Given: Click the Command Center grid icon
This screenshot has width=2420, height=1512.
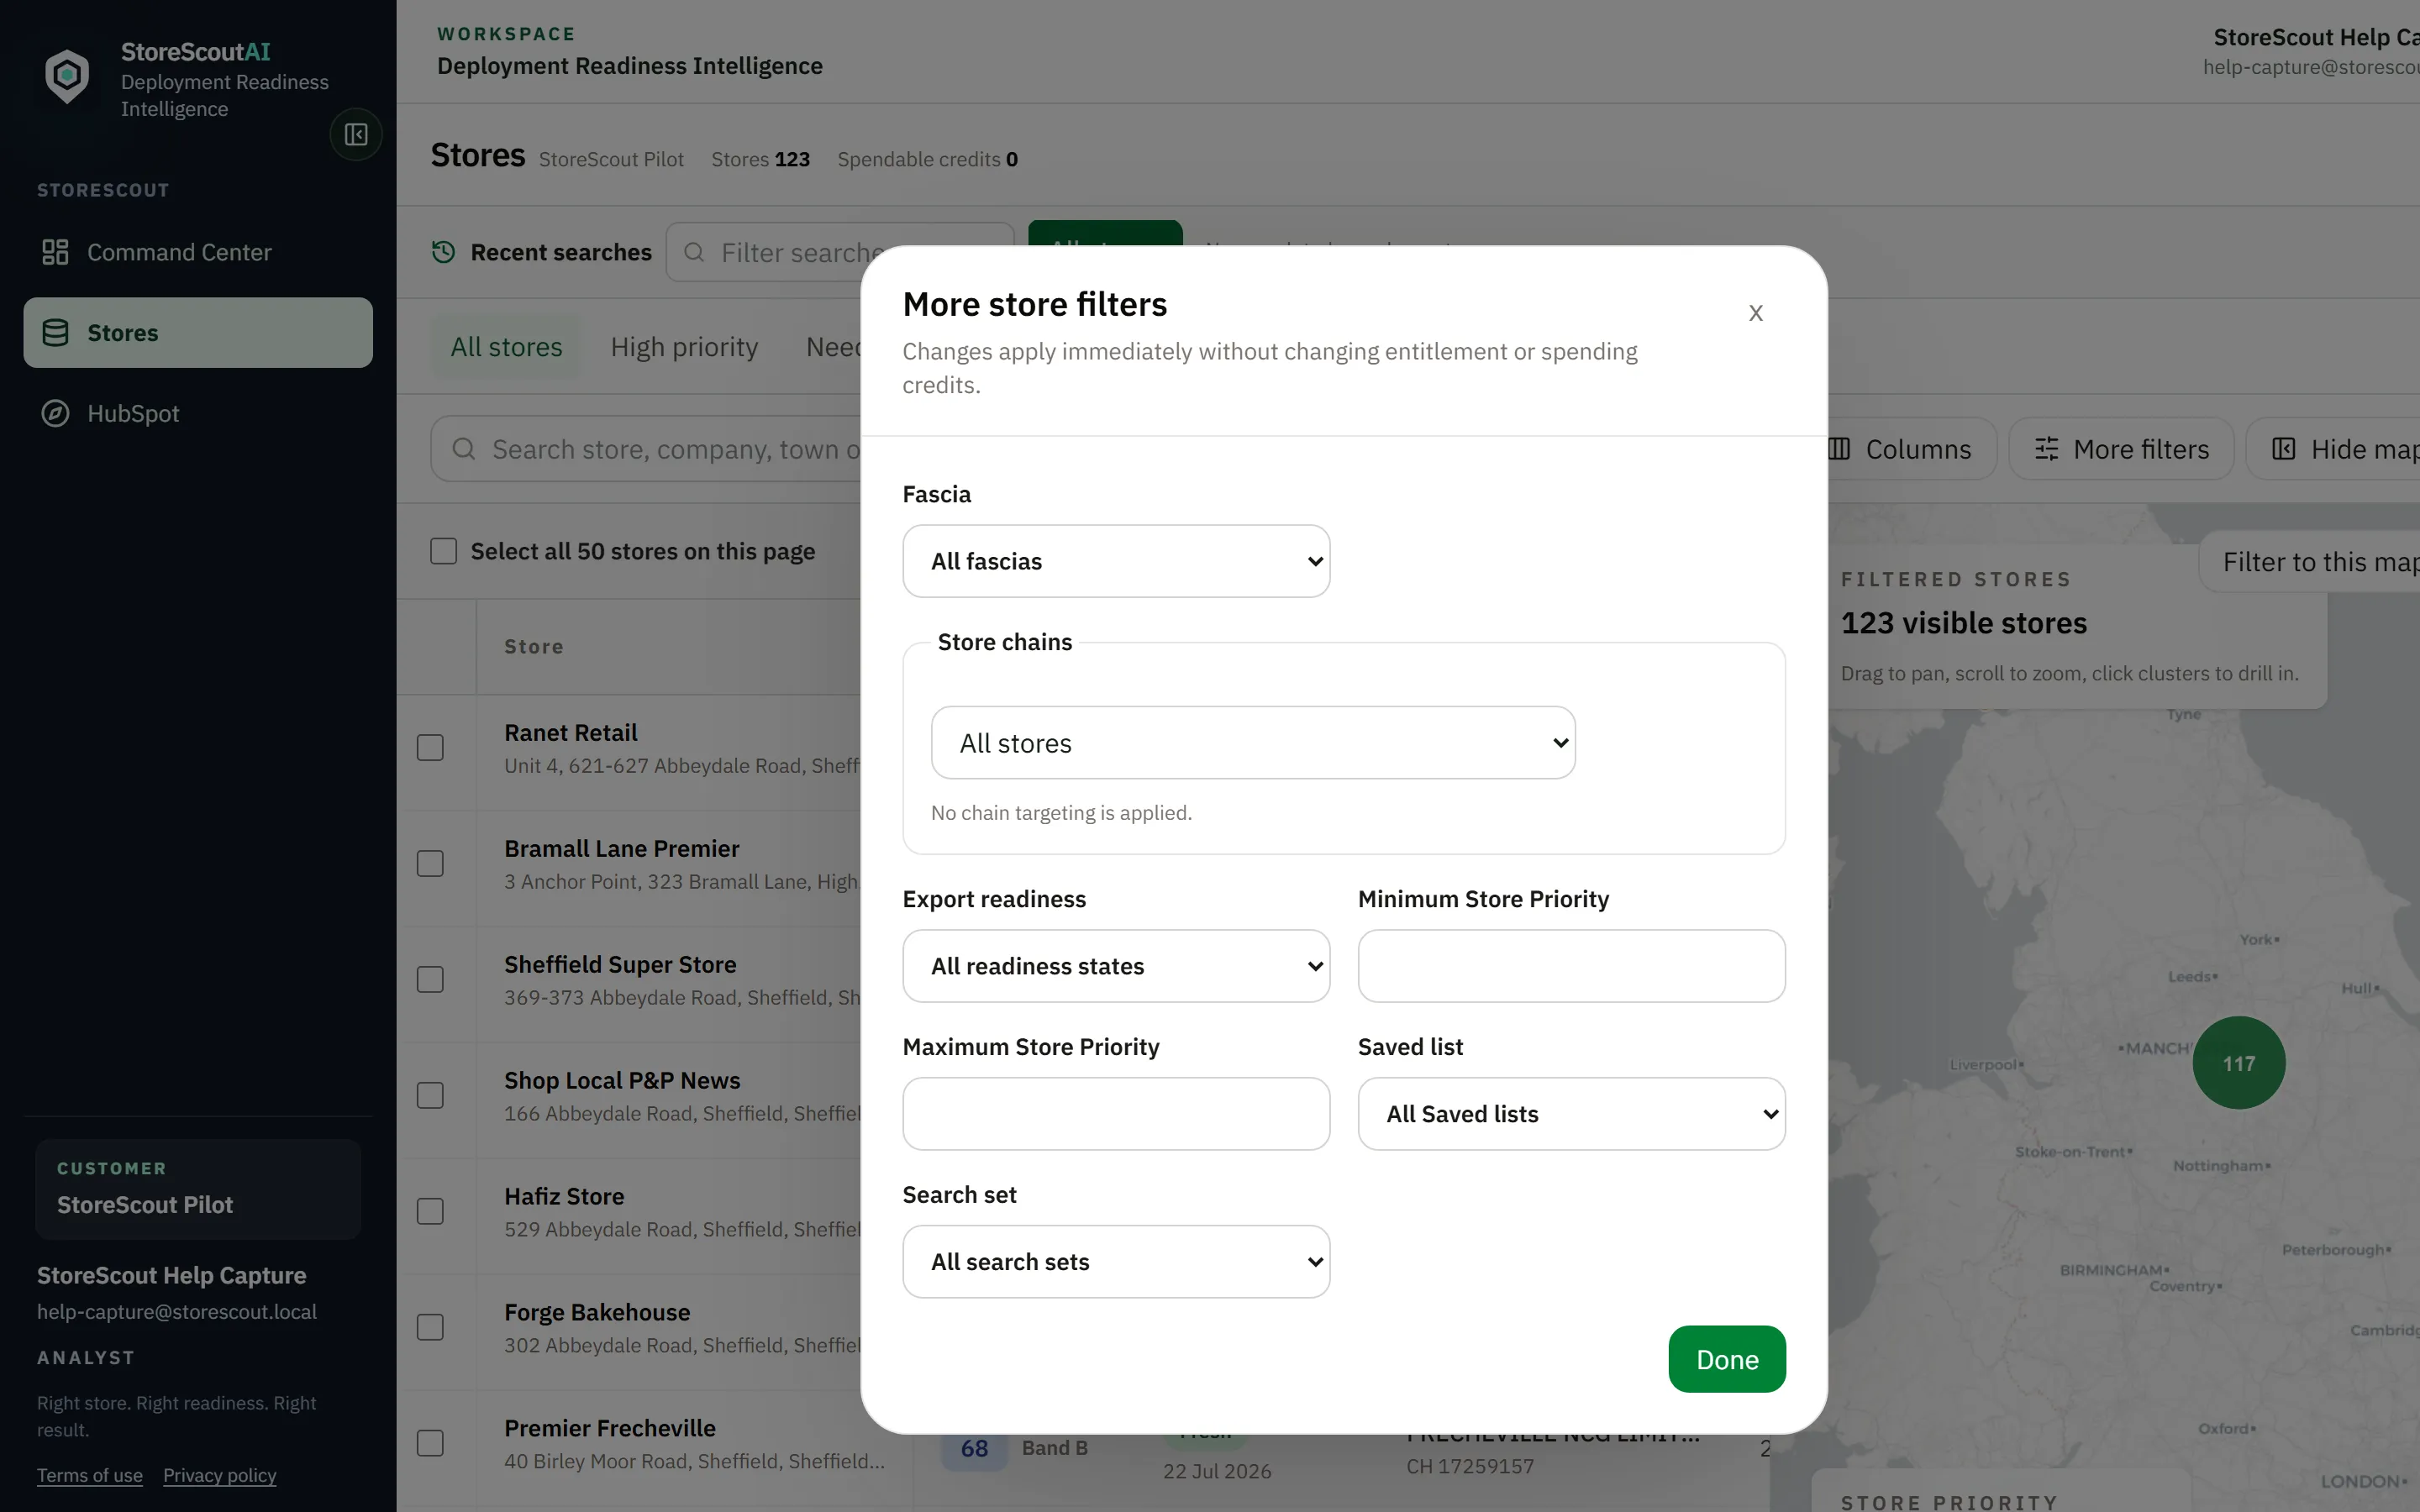Looking at the screenshot, I should coord(55,252).
